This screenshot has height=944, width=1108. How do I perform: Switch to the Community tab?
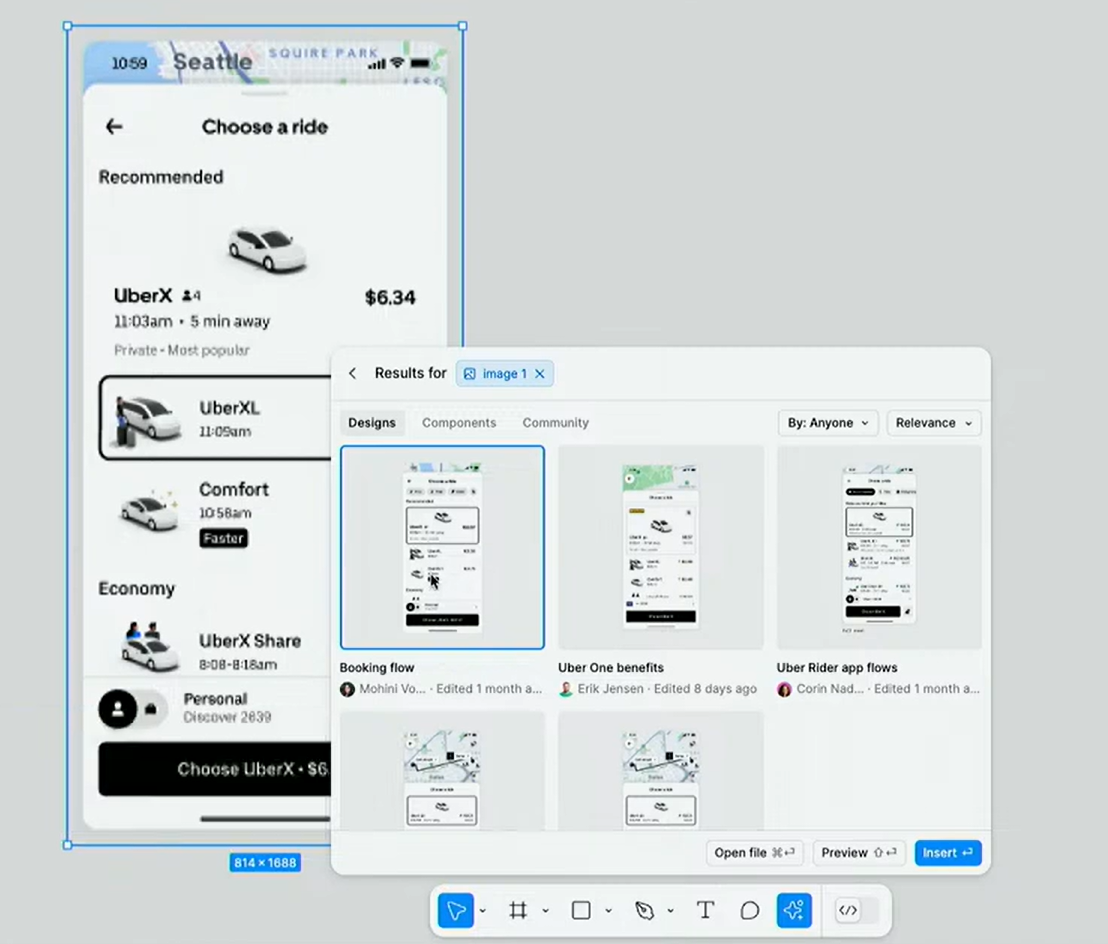555,423
